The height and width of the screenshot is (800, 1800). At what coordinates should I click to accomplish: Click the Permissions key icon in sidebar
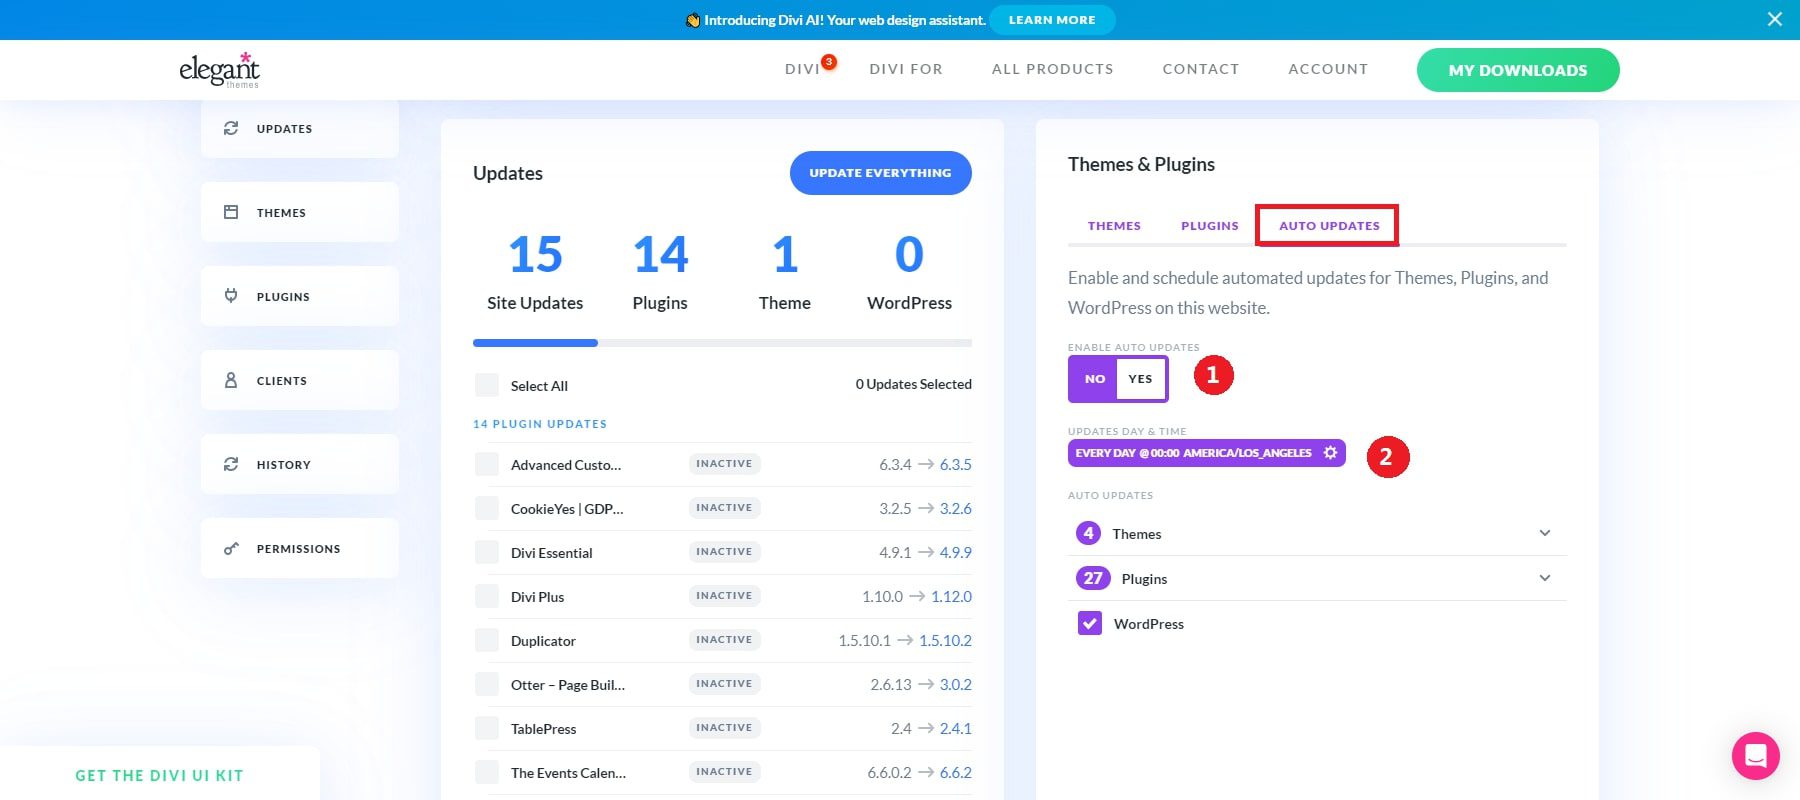[231, 548]
